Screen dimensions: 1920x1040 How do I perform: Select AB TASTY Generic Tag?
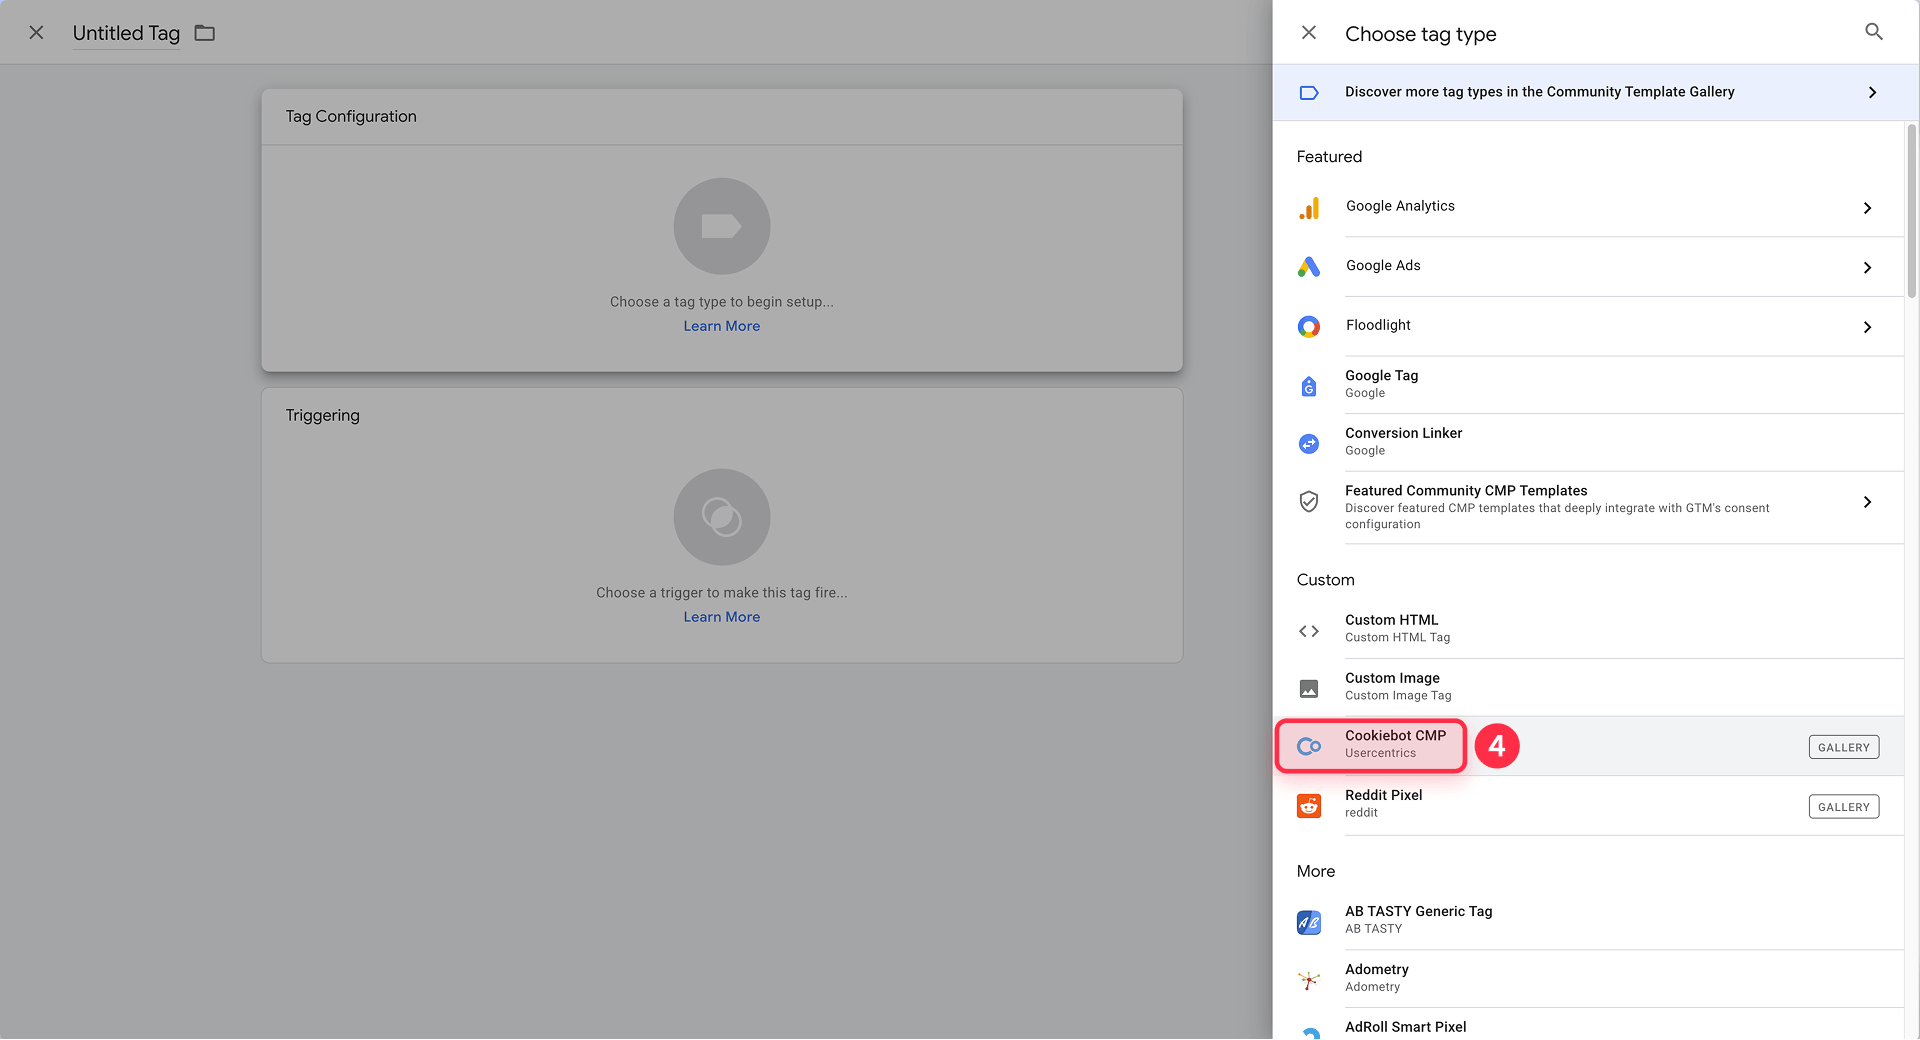[1588, 921]
